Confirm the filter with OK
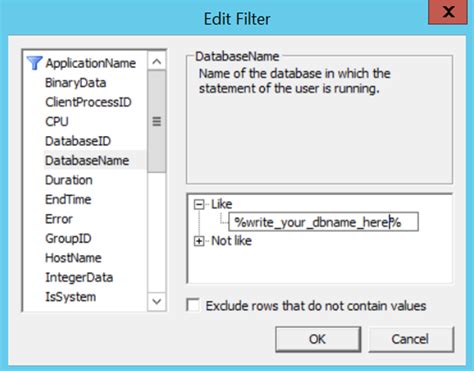 point(318,339)
